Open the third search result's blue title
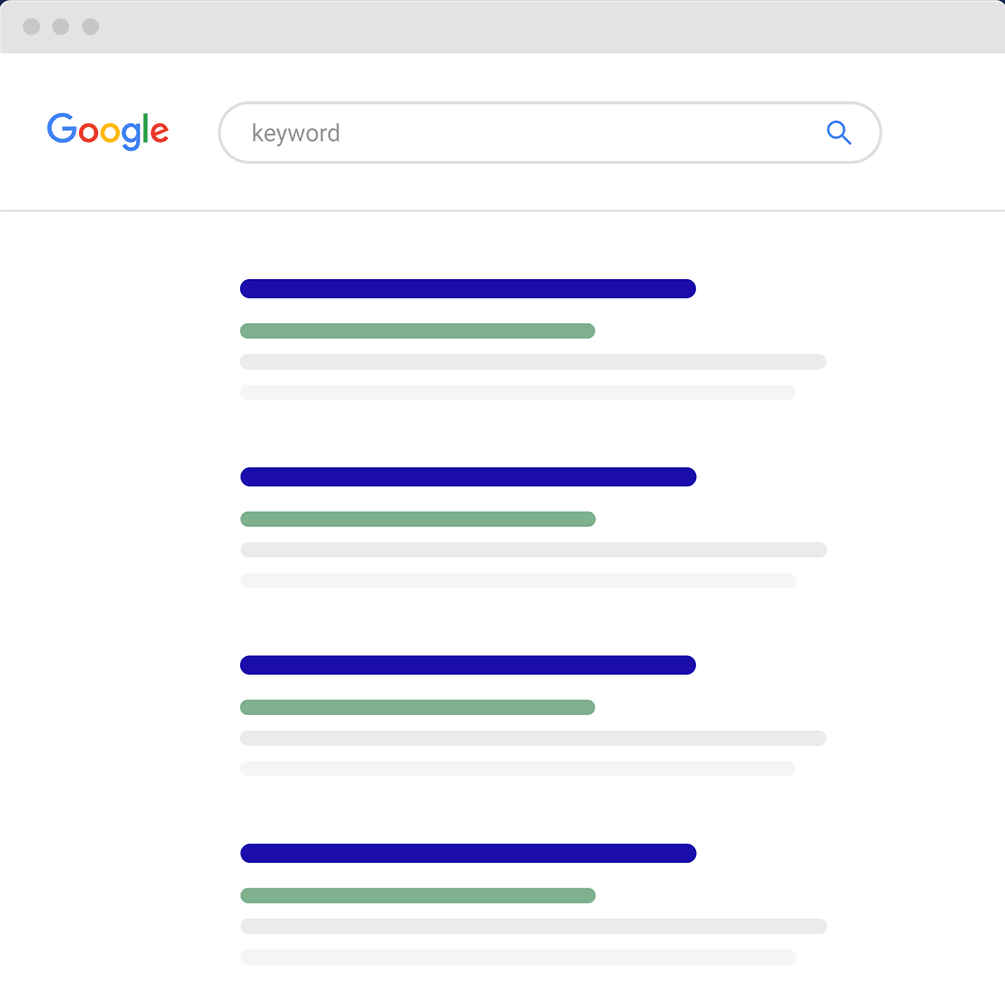This screenshot has width=1005, height=982. click(467, 665)
